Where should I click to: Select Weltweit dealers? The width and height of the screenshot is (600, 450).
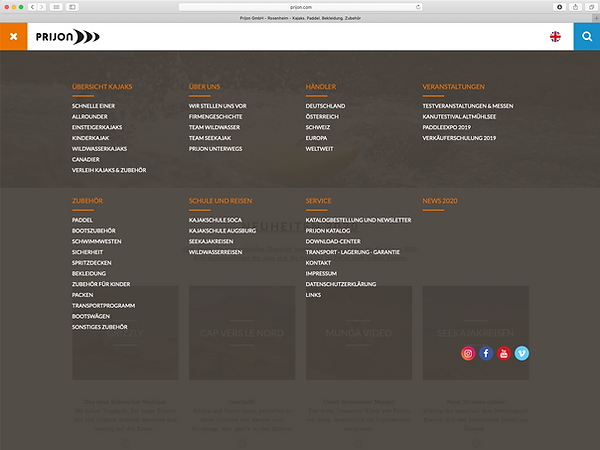point(319,149)
